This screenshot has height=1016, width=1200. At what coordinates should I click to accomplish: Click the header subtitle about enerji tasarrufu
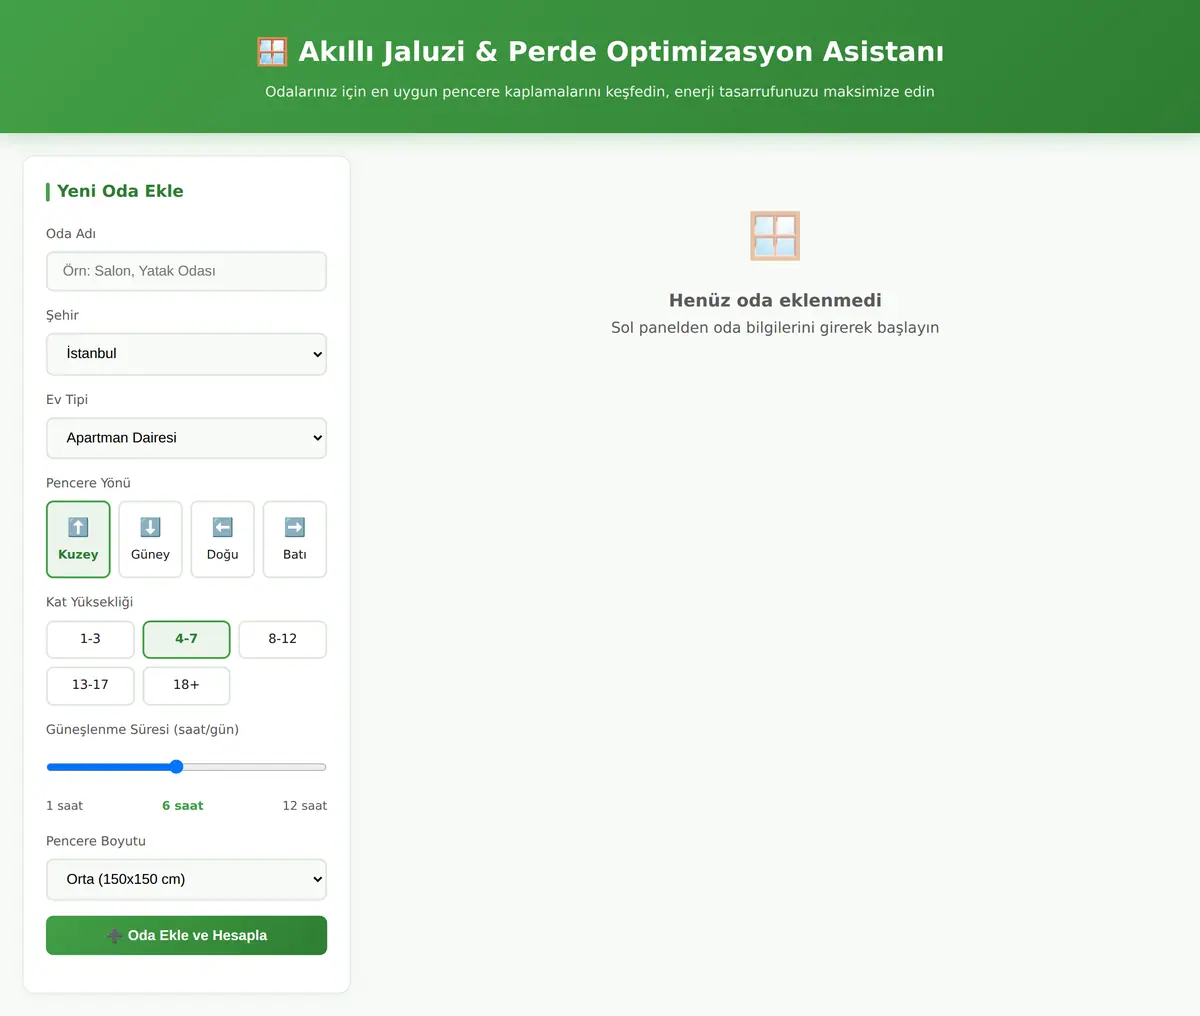click(x=600, y=92)
